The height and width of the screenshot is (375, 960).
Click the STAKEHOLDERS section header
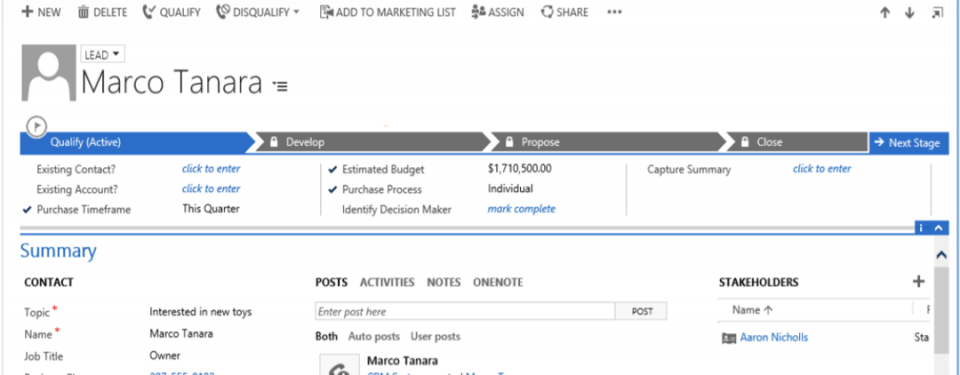[759, 282]
